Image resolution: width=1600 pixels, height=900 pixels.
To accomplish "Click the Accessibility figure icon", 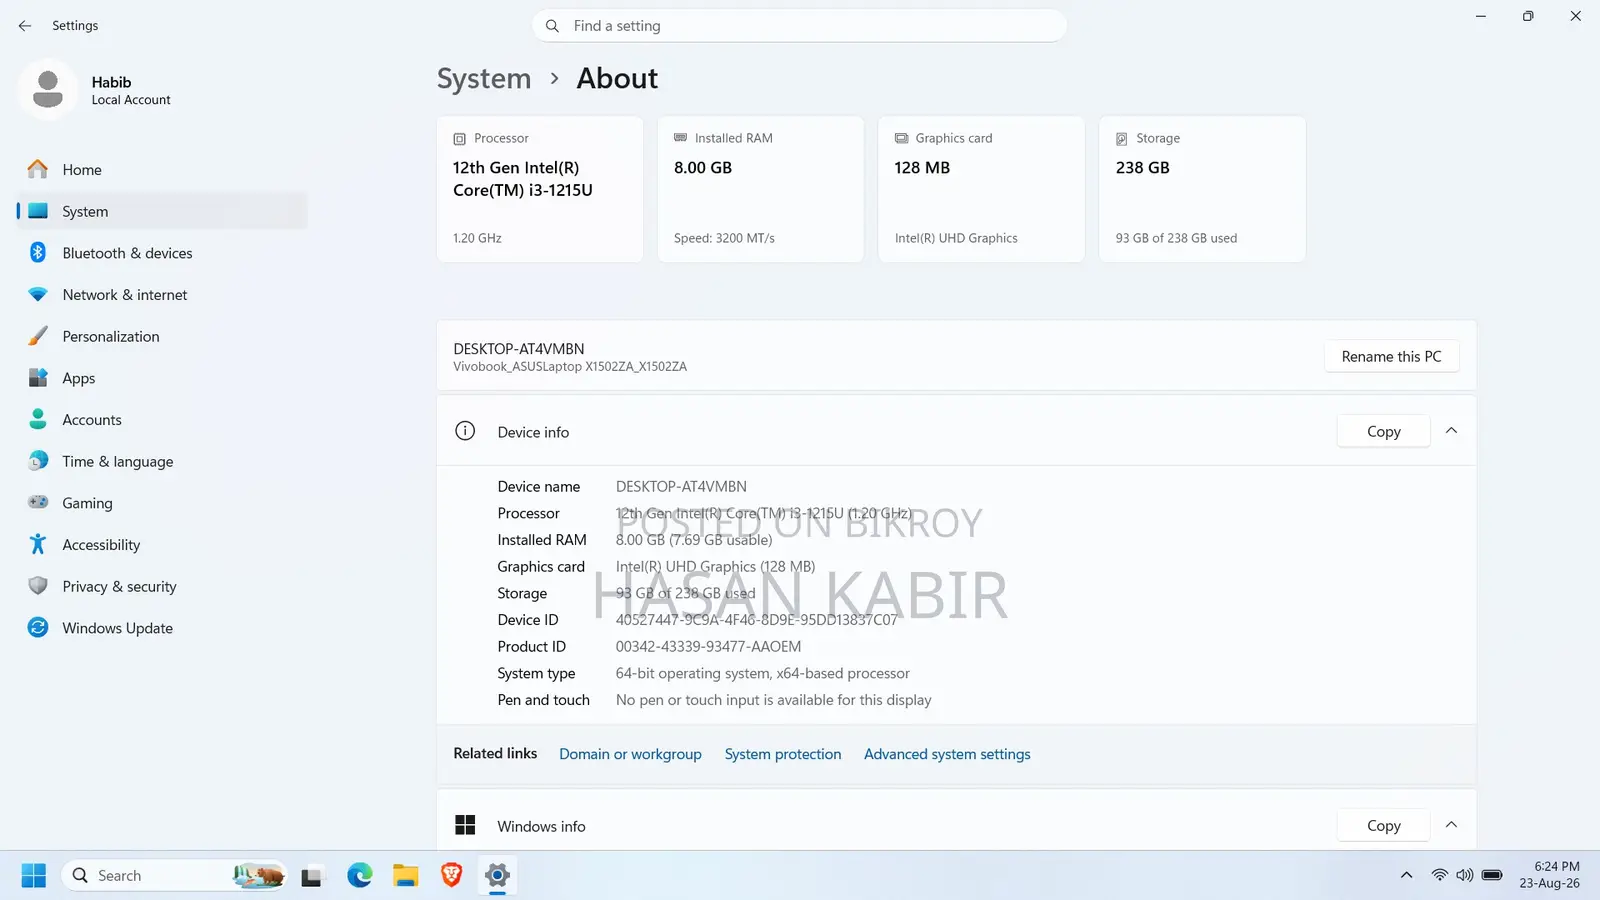I will pyautogui.click(x=38, y=545).
